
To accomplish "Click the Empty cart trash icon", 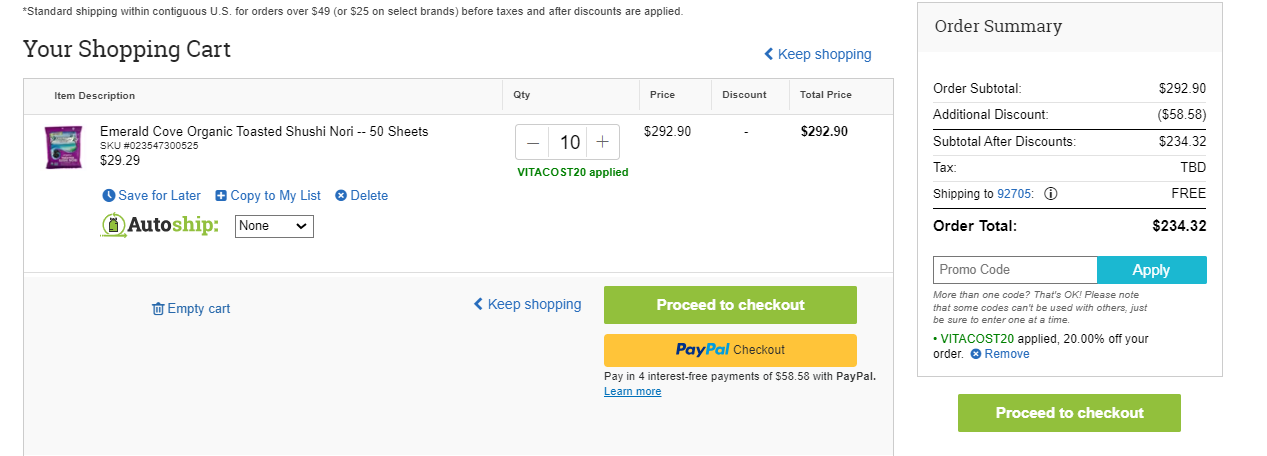I will click(x=158, y=309).
